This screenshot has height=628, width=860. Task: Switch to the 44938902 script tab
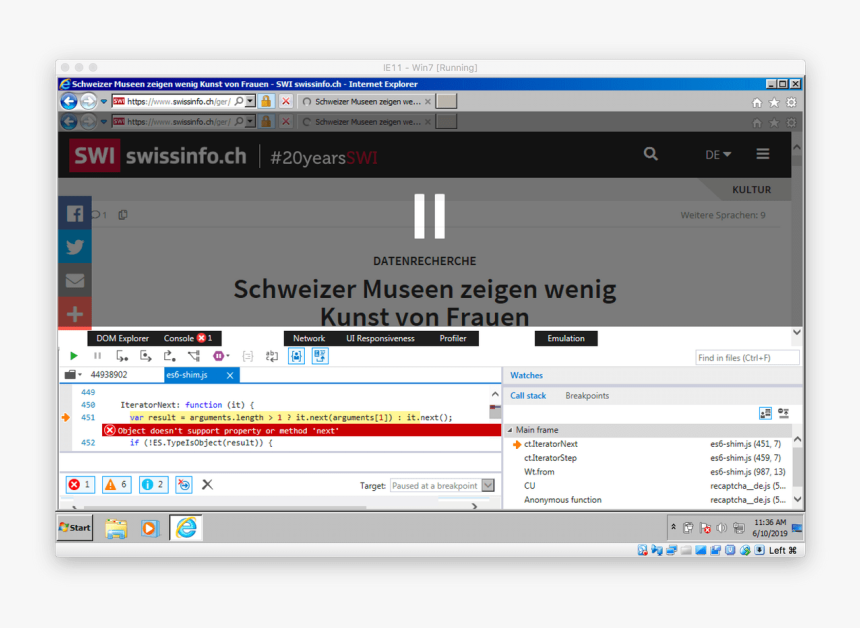click(109, 375)
